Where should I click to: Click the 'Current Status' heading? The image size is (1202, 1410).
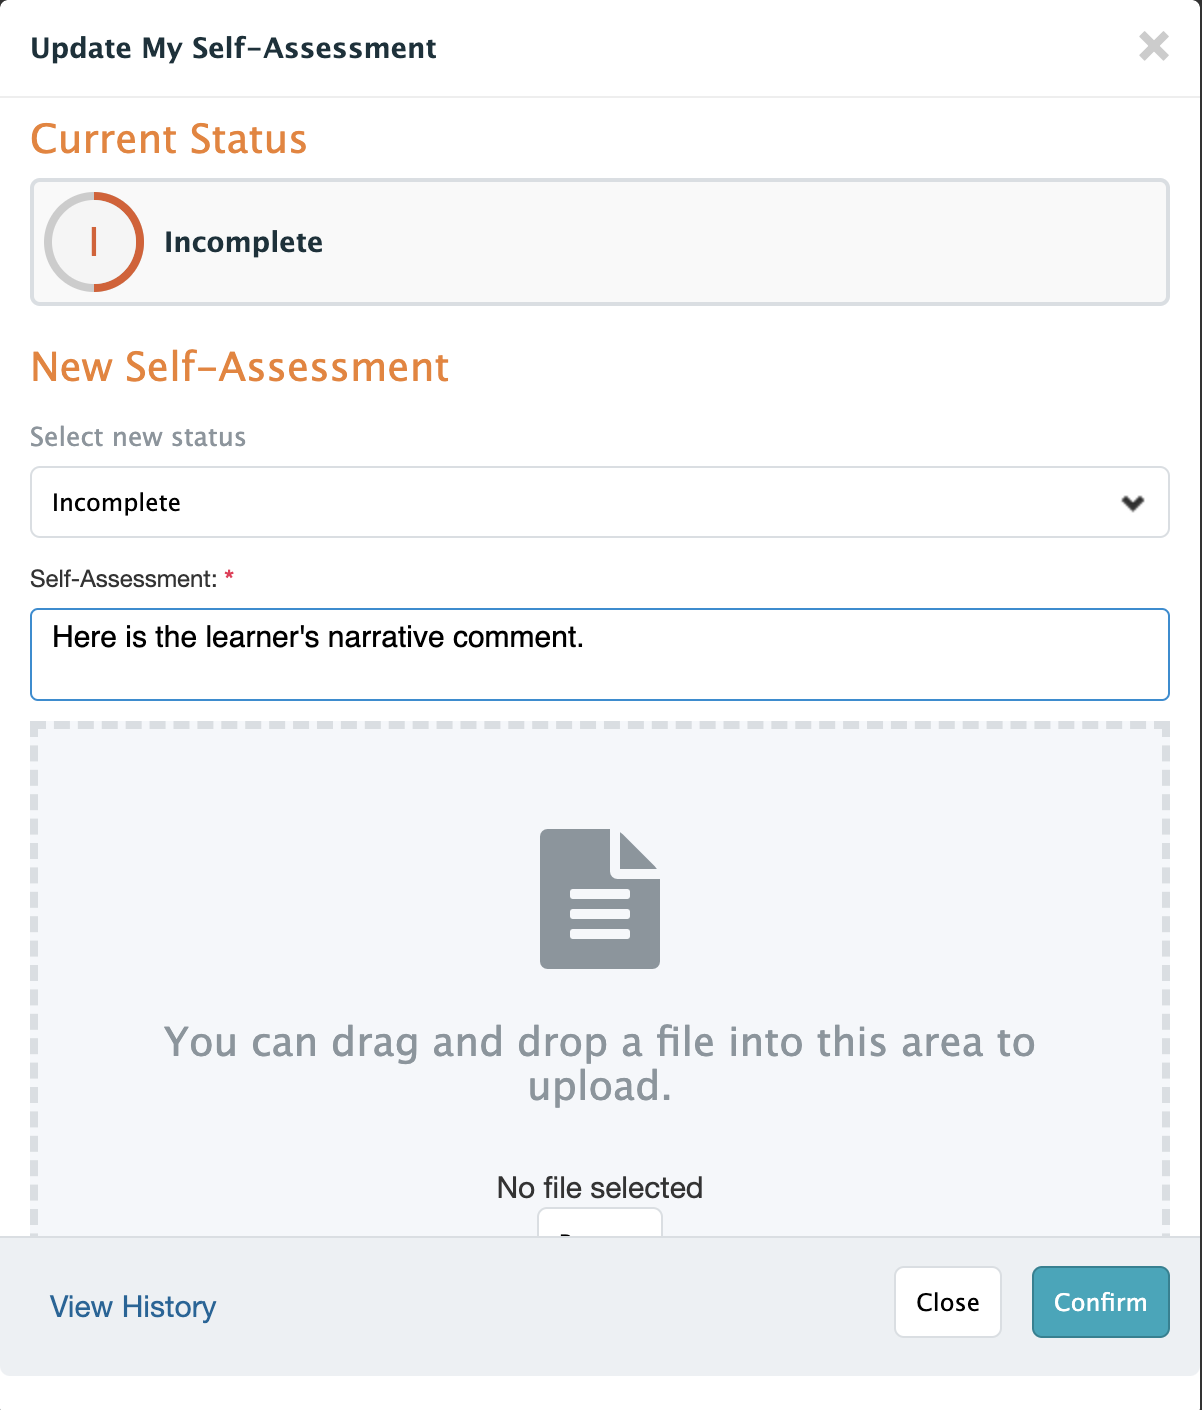168,139
